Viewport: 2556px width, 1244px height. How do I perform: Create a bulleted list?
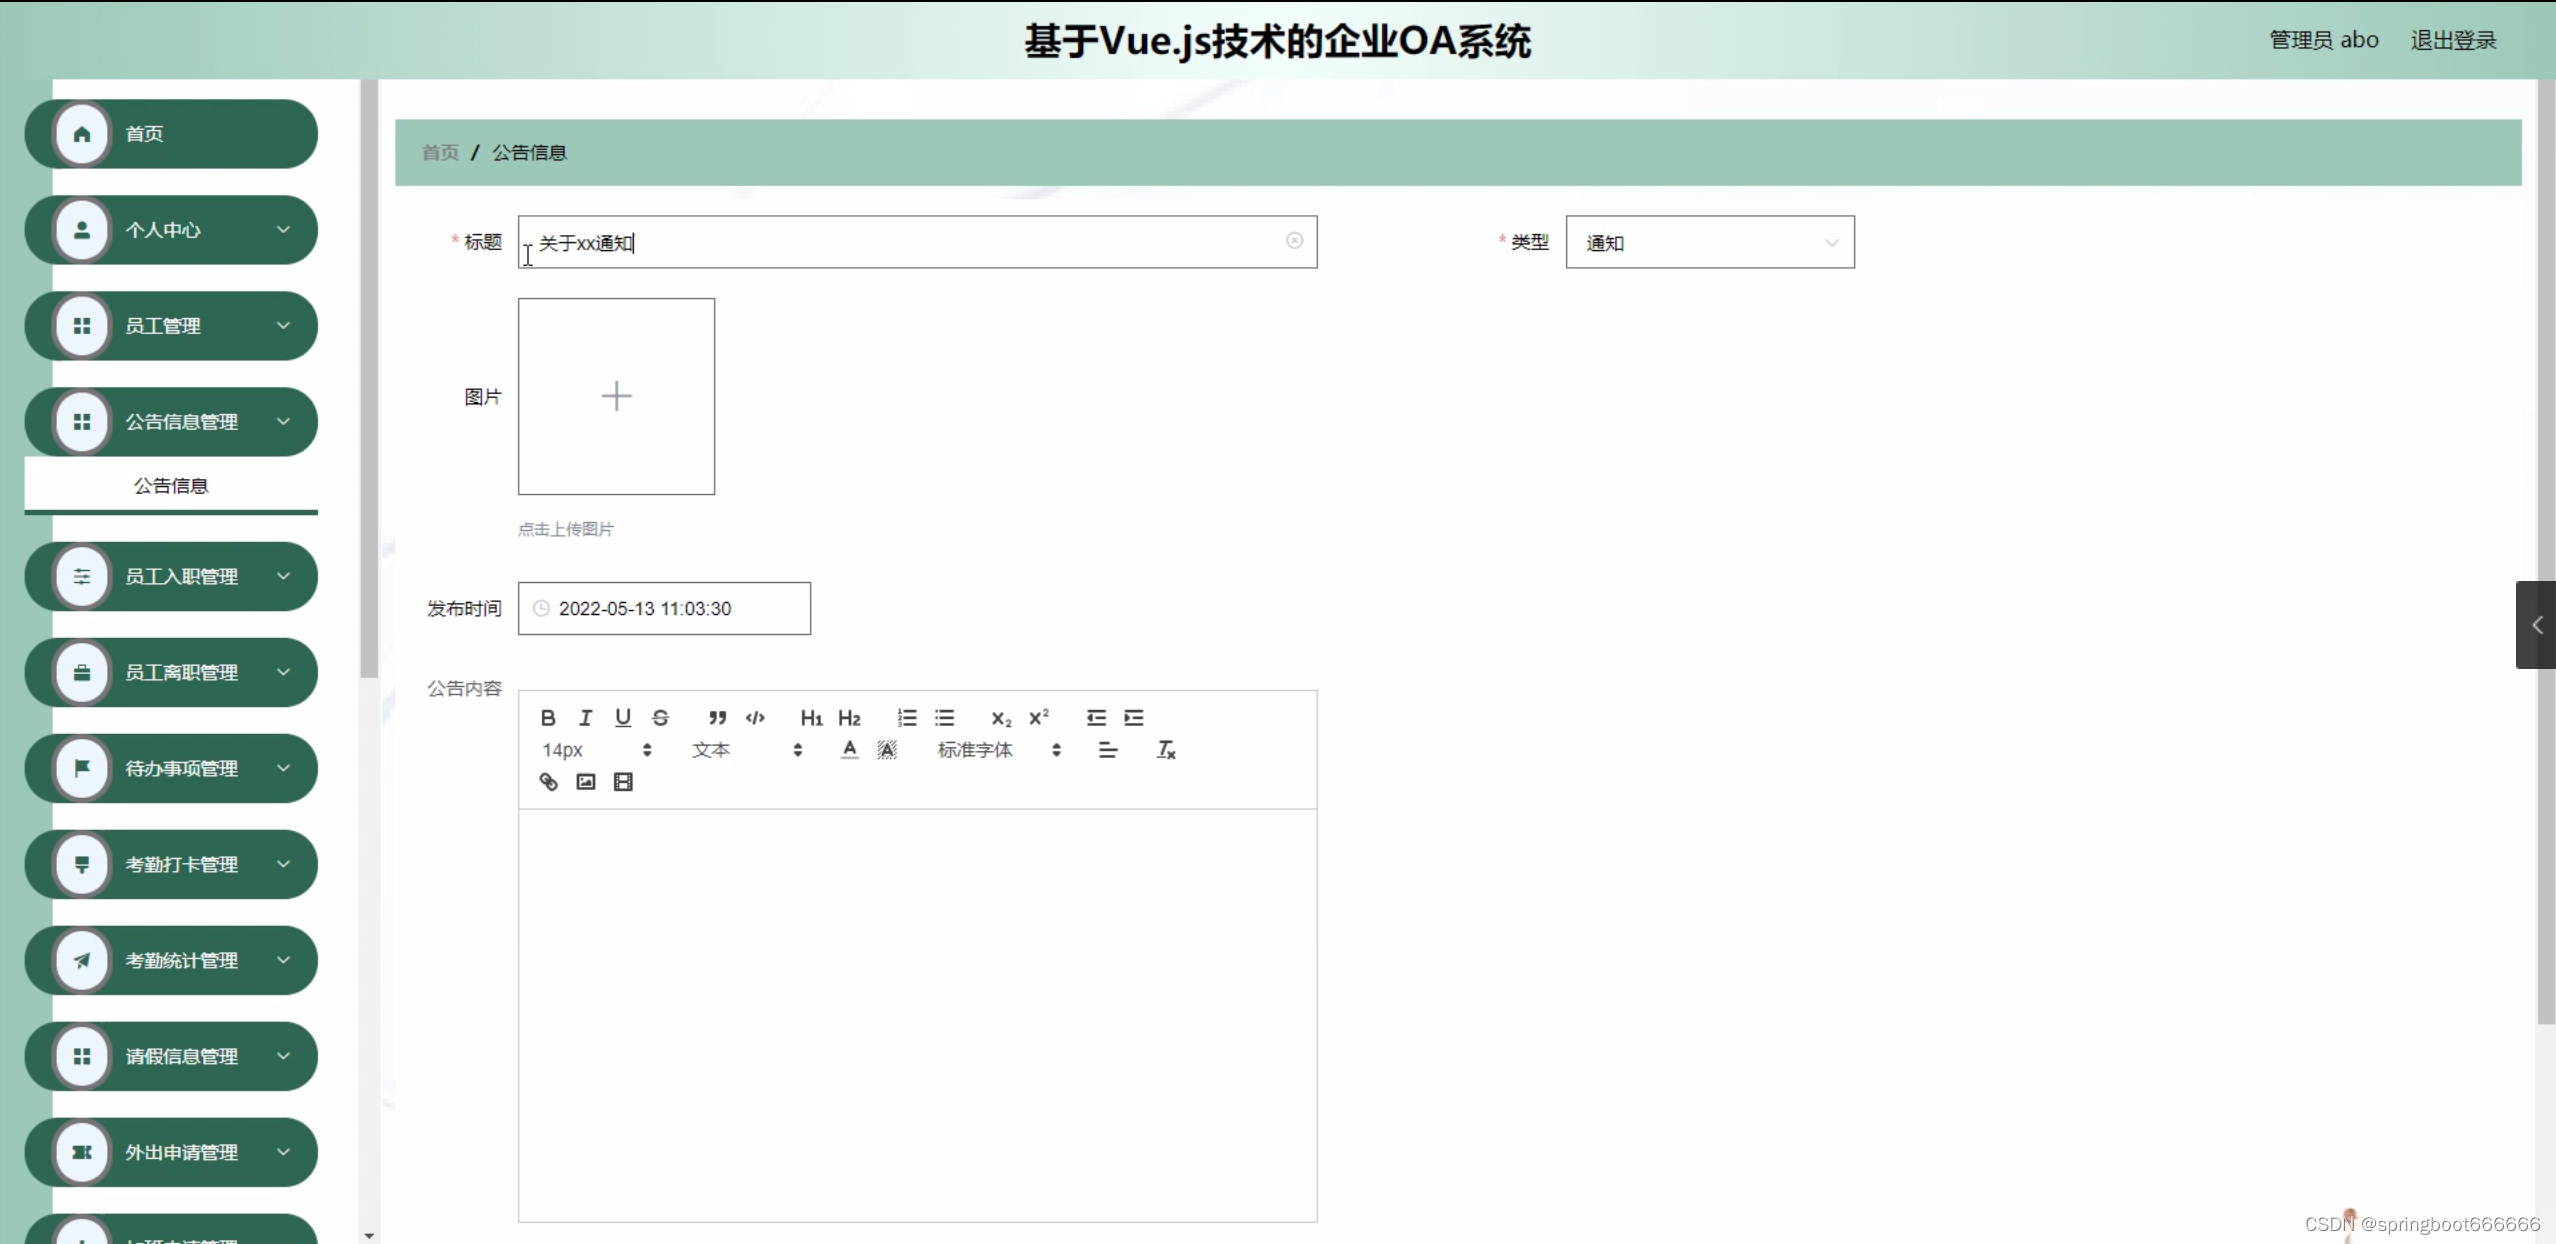[944, 717]
